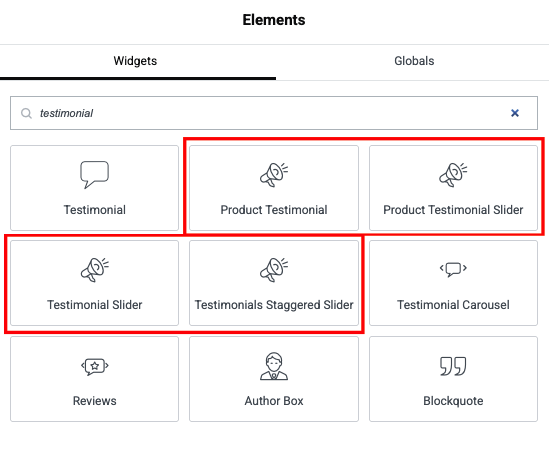
Task: Select the Testimonials Staggered Slider label
Action: [274, 305]
